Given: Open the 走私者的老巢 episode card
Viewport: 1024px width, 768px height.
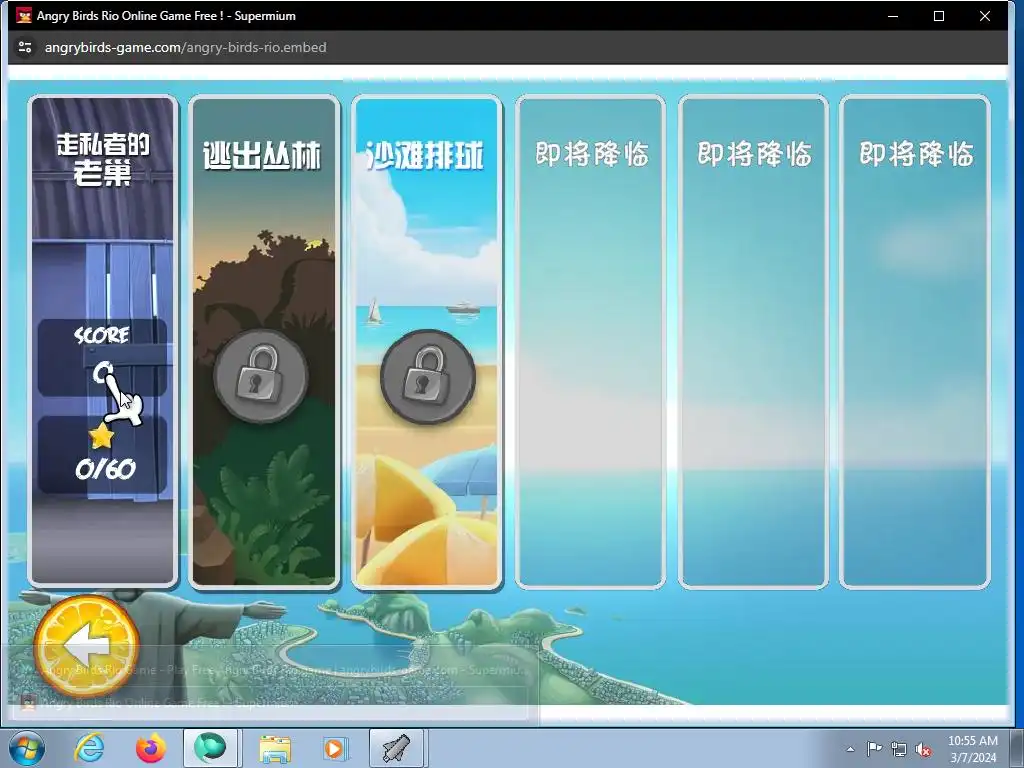Looking at the screenshot, I should click(103, 341).
